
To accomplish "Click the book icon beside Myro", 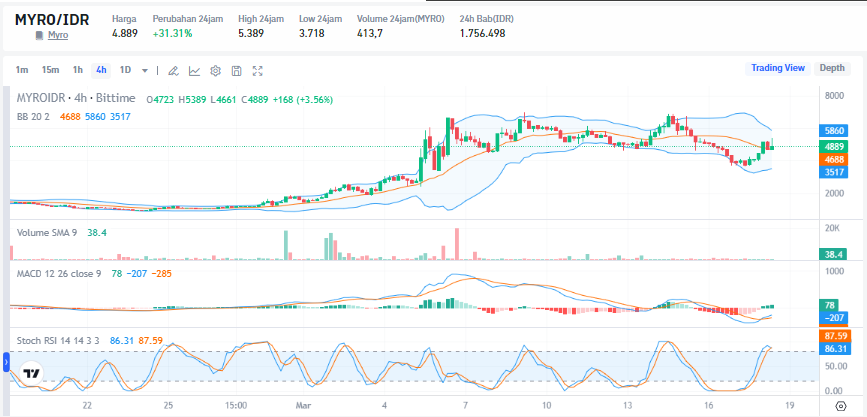I will [x=39, y=35].
